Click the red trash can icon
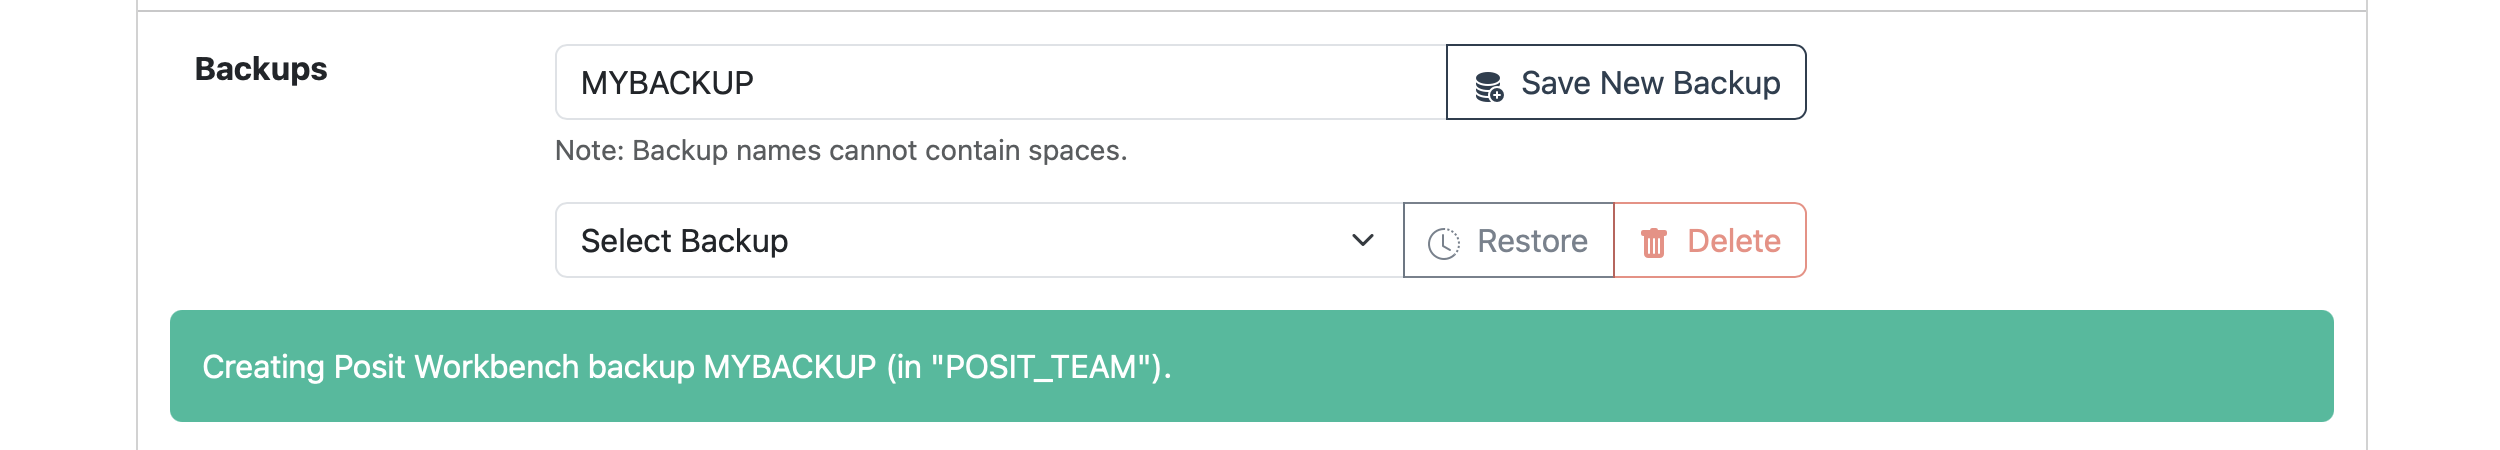Viewport: 2500px width, 450px height. coord(1654,242)
